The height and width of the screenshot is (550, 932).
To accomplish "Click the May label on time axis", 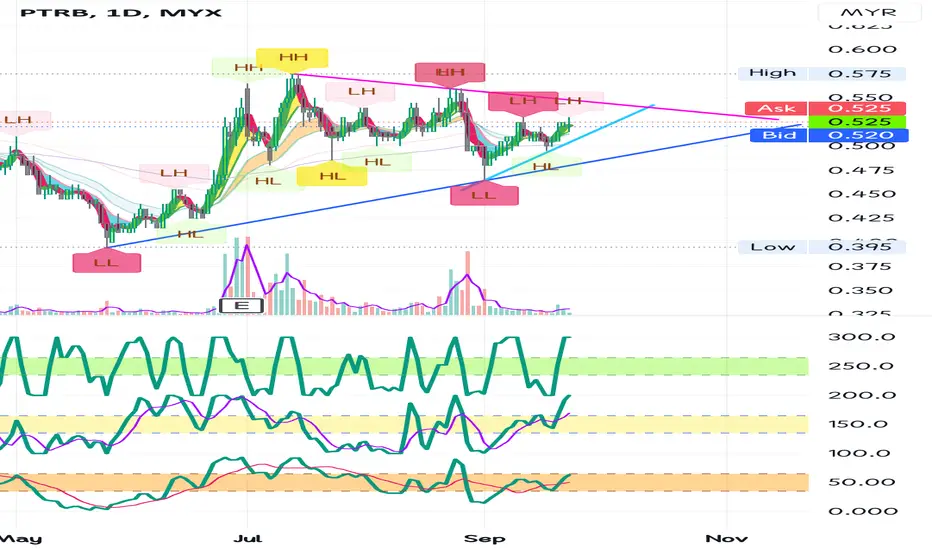I will [x=21, y=539].
